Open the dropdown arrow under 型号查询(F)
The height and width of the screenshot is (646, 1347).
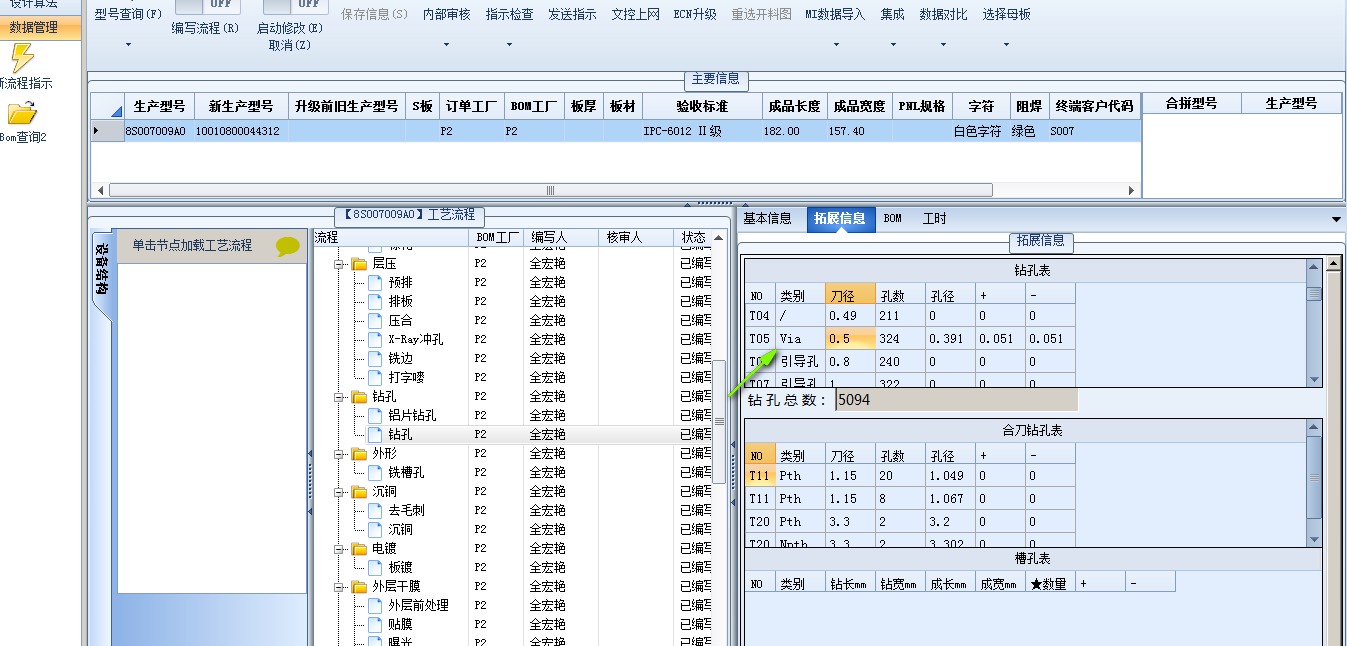(x=128, y=45)
